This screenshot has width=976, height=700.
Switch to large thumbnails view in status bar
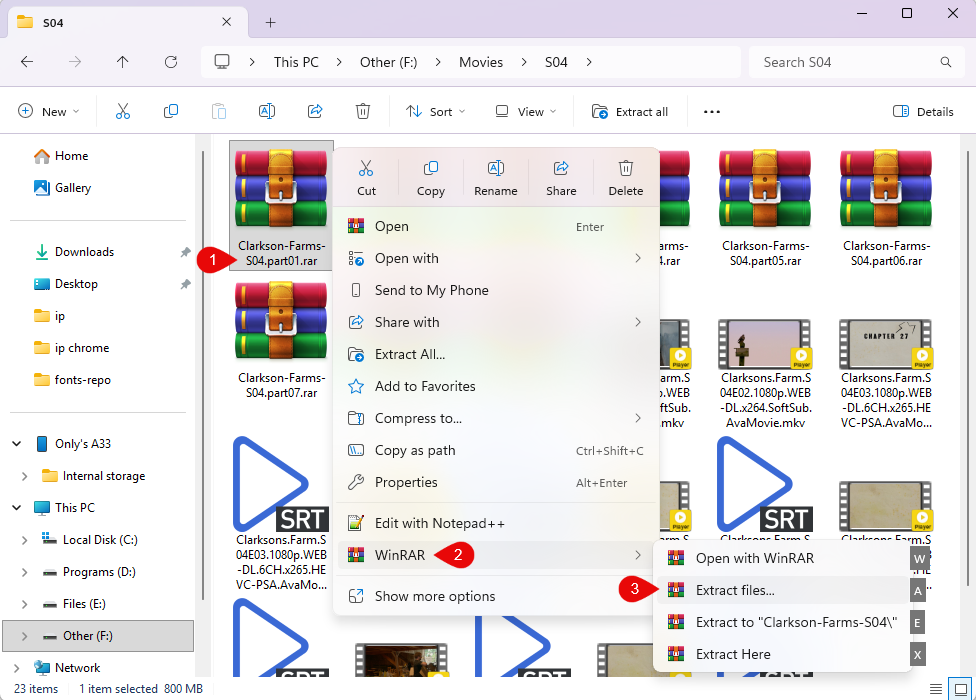coord(959,689)
